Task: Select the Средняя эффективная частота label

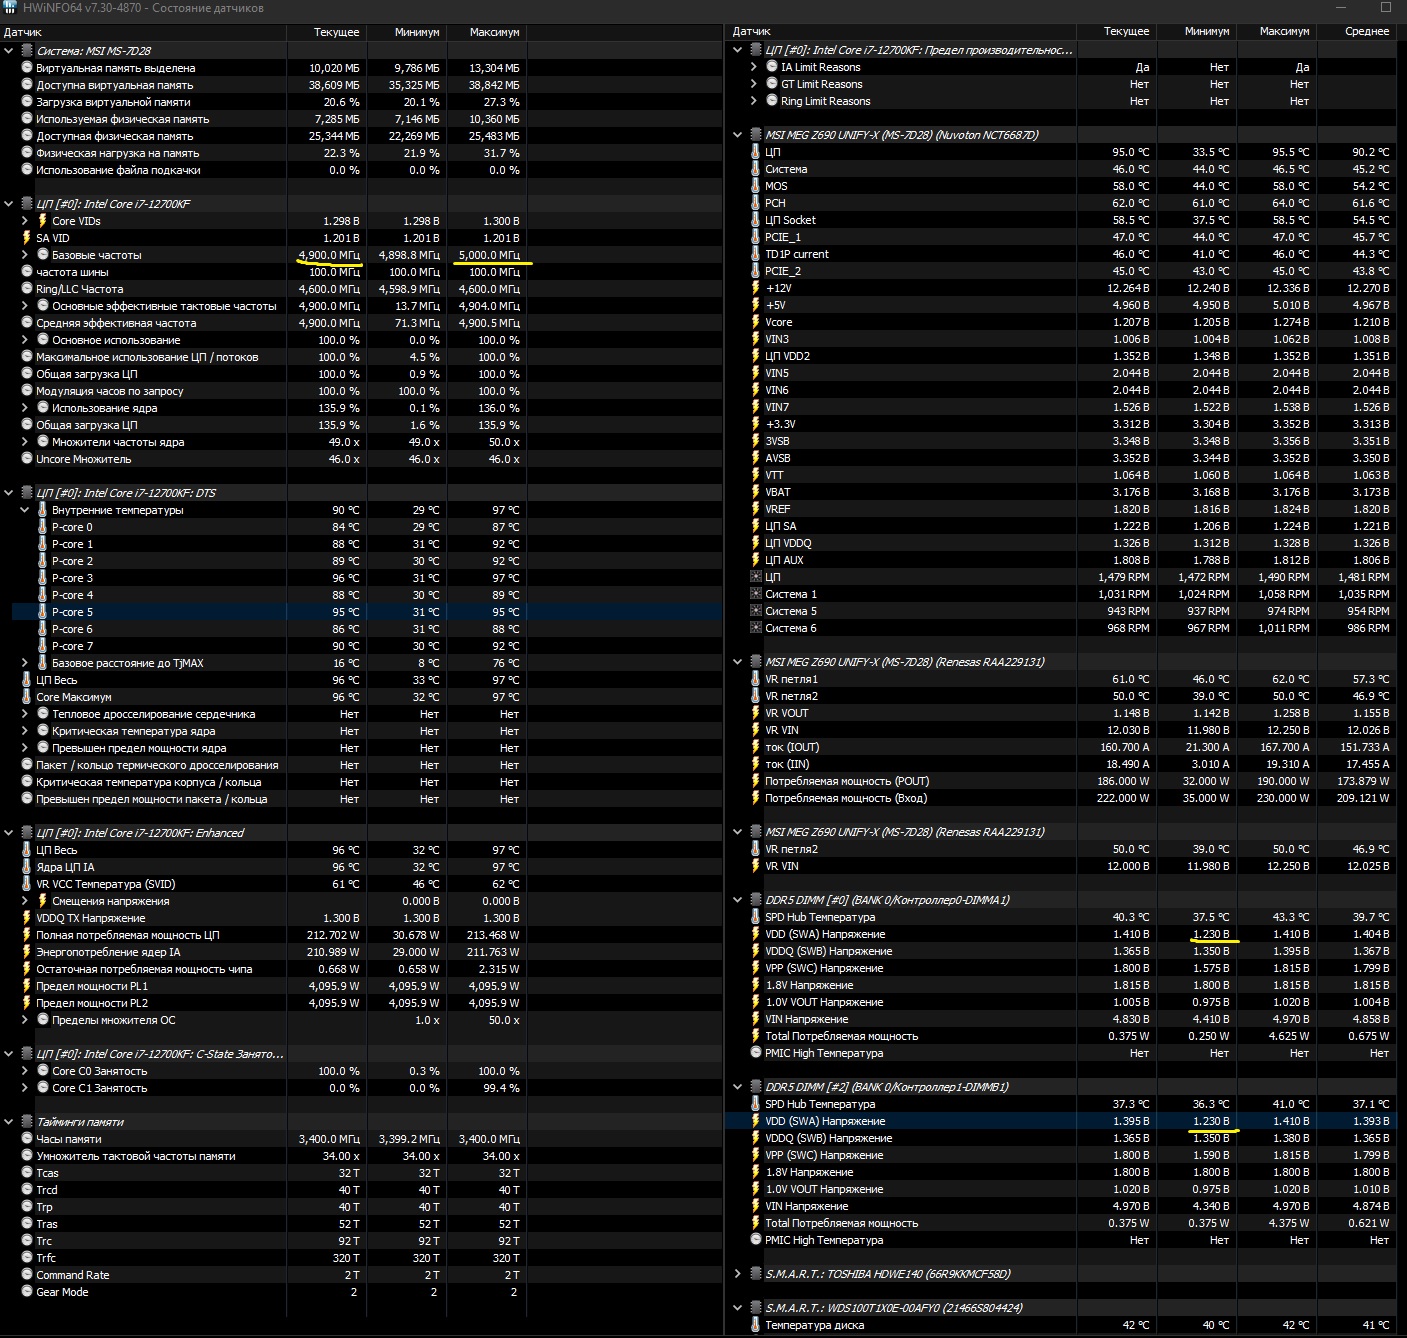Action: click(116, 323)
